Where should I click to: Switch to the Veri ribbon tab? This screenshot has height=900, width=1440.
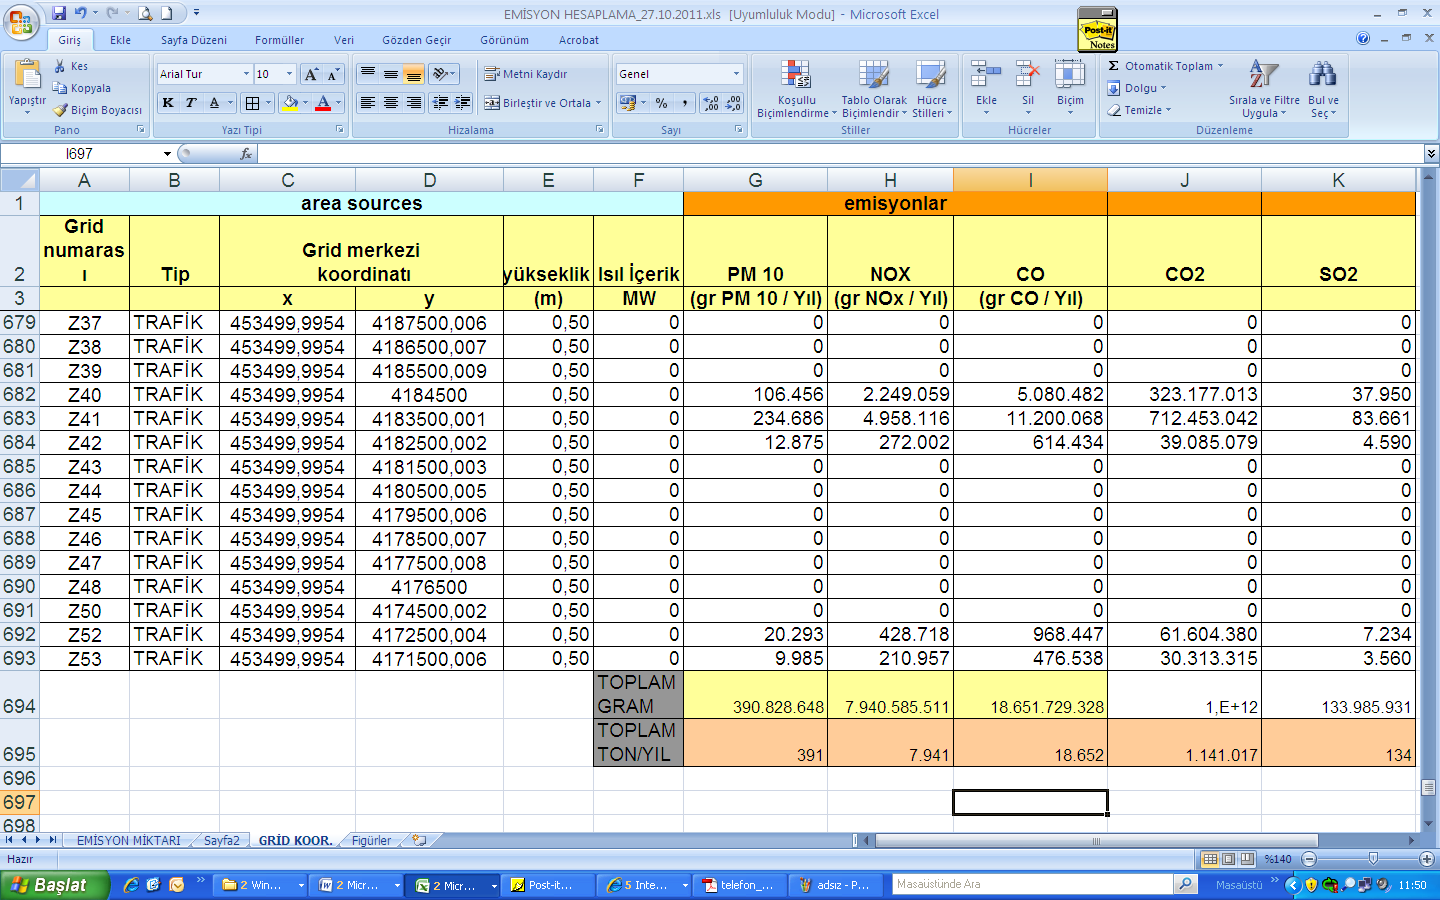[x=344, y=40]
